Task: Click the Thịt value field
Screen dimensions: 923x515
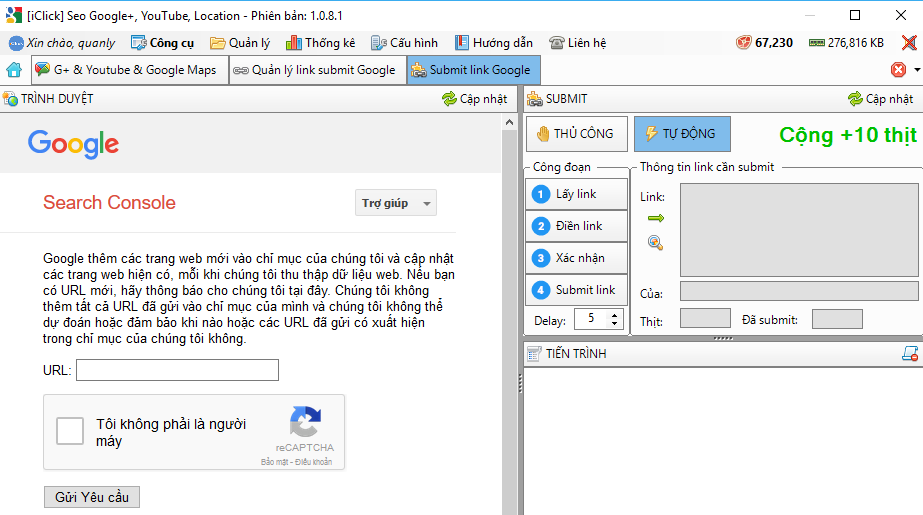Action: coord(705,318)
